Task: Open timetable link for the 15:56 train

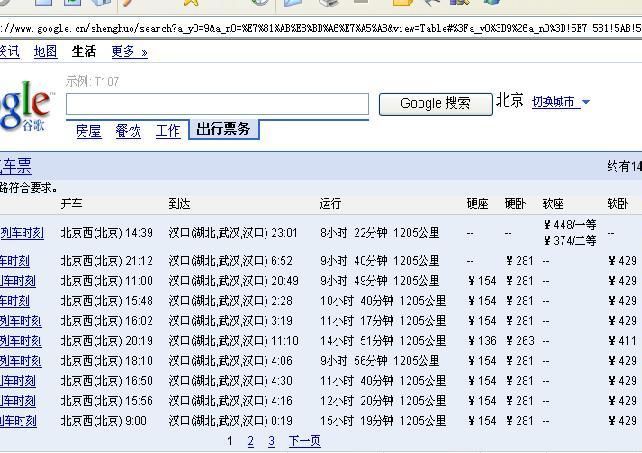Action: 18,401
